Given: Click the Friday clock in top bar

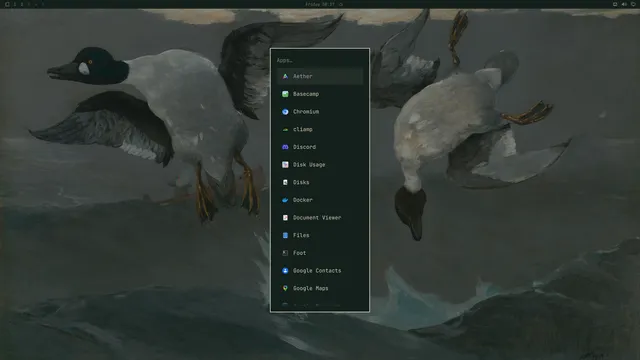Looking at the screenshot, I should click(320, 4).
